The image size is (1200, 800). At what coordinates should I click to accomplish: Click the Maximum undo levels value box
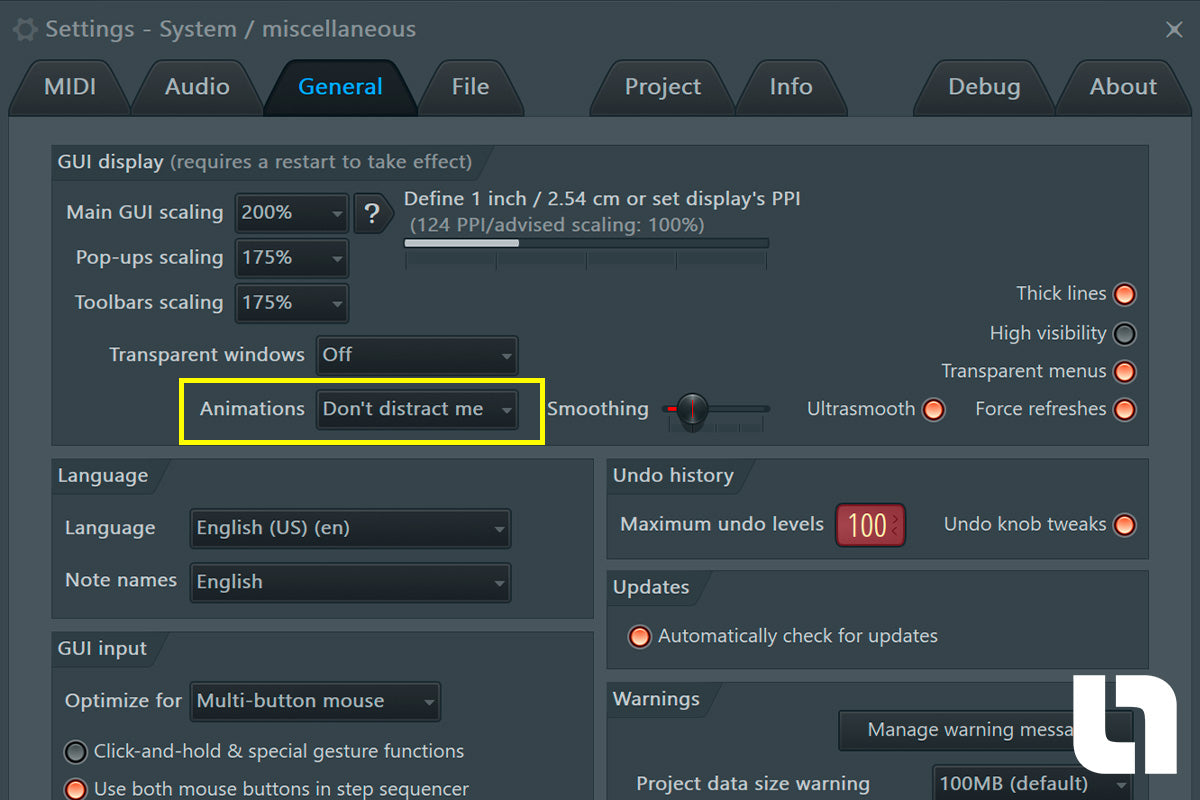point(869,525)
